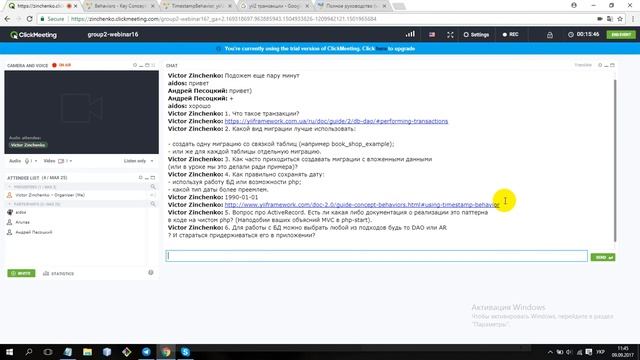The height and width of the screenshot is (360, 640).
Task: Open Skype from the taskbar
Action: point(185,352)
